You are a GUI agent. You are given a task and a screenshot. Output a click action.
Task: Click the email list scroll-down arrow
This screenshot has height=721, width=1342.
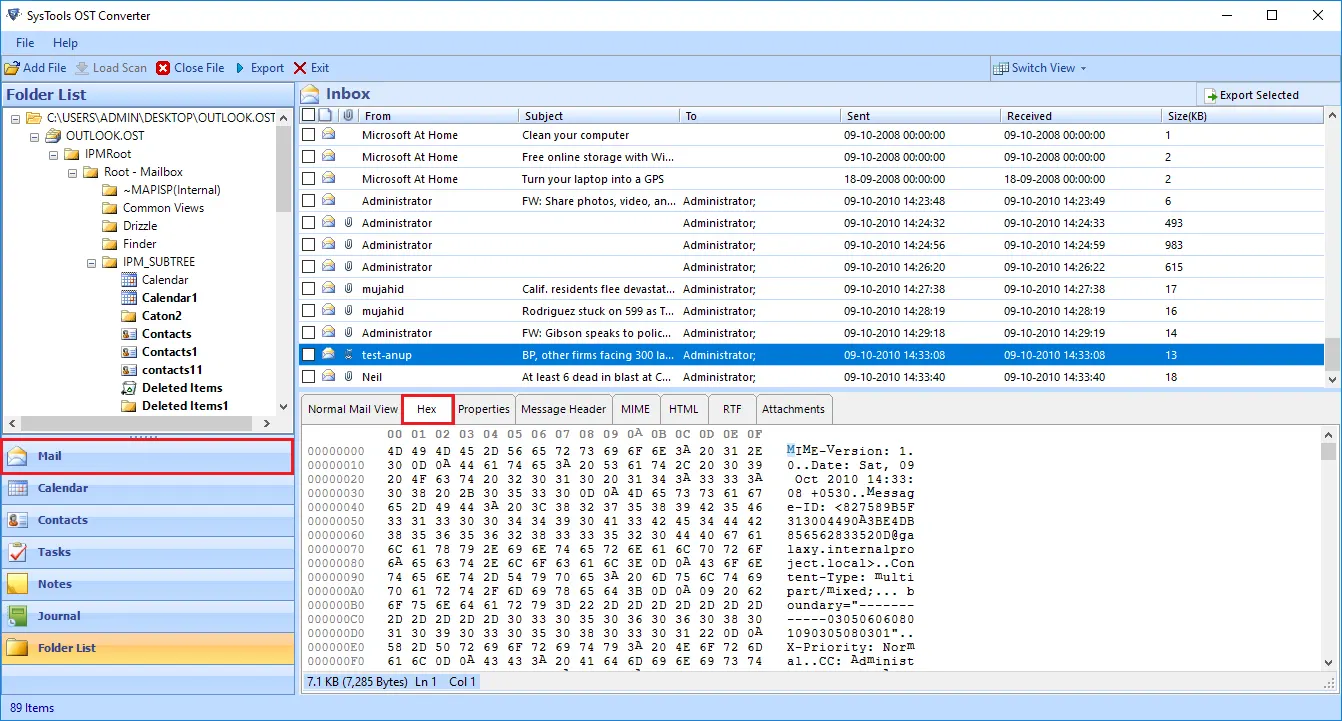pos(1333,379)
